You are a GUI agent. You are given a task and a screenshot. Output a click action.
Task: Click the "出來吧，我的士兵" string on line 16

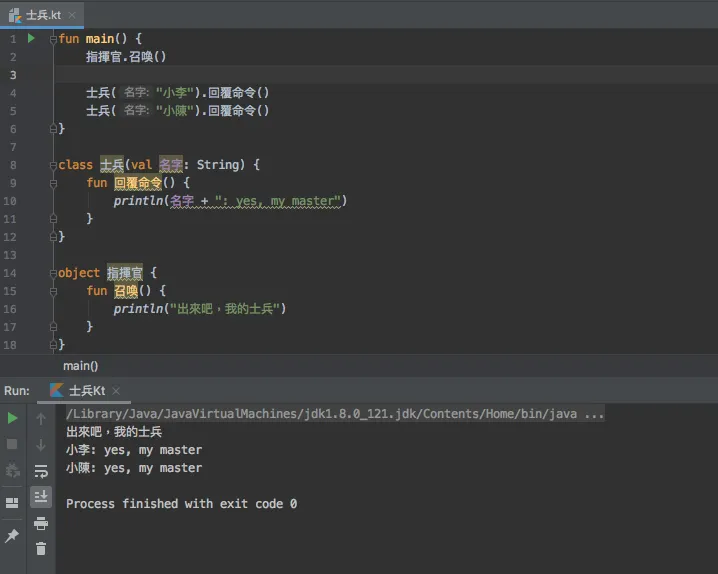point(225,309)
